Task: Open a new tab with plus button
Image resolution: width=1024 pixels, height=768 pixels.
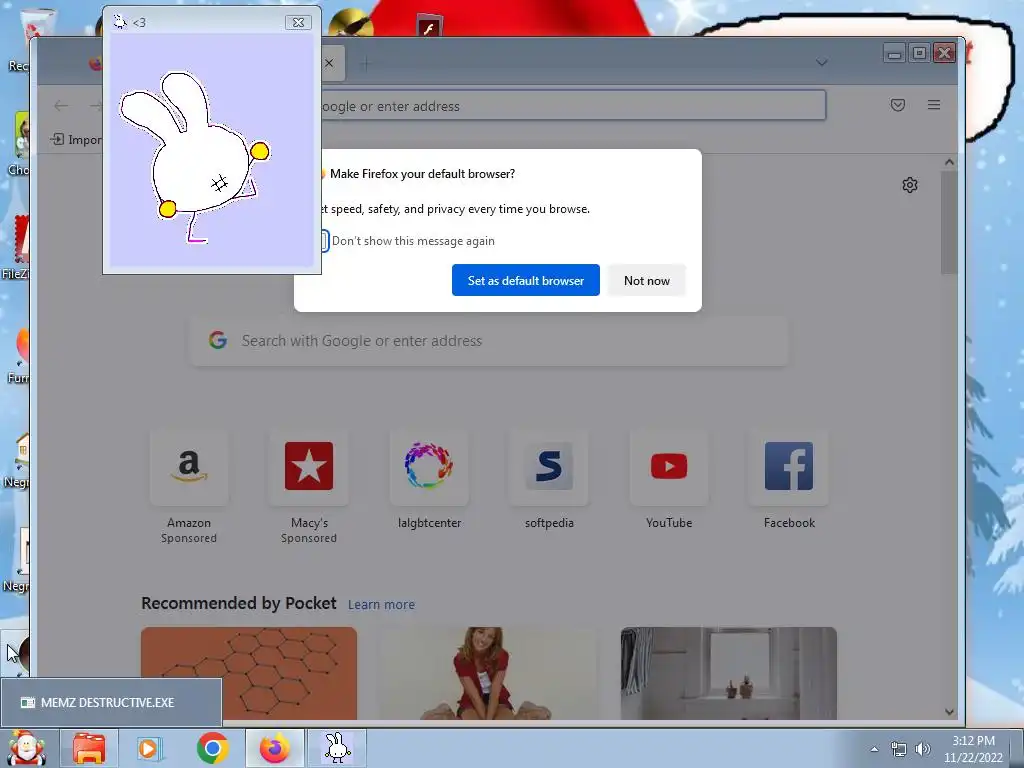Action: pos(366,63)
